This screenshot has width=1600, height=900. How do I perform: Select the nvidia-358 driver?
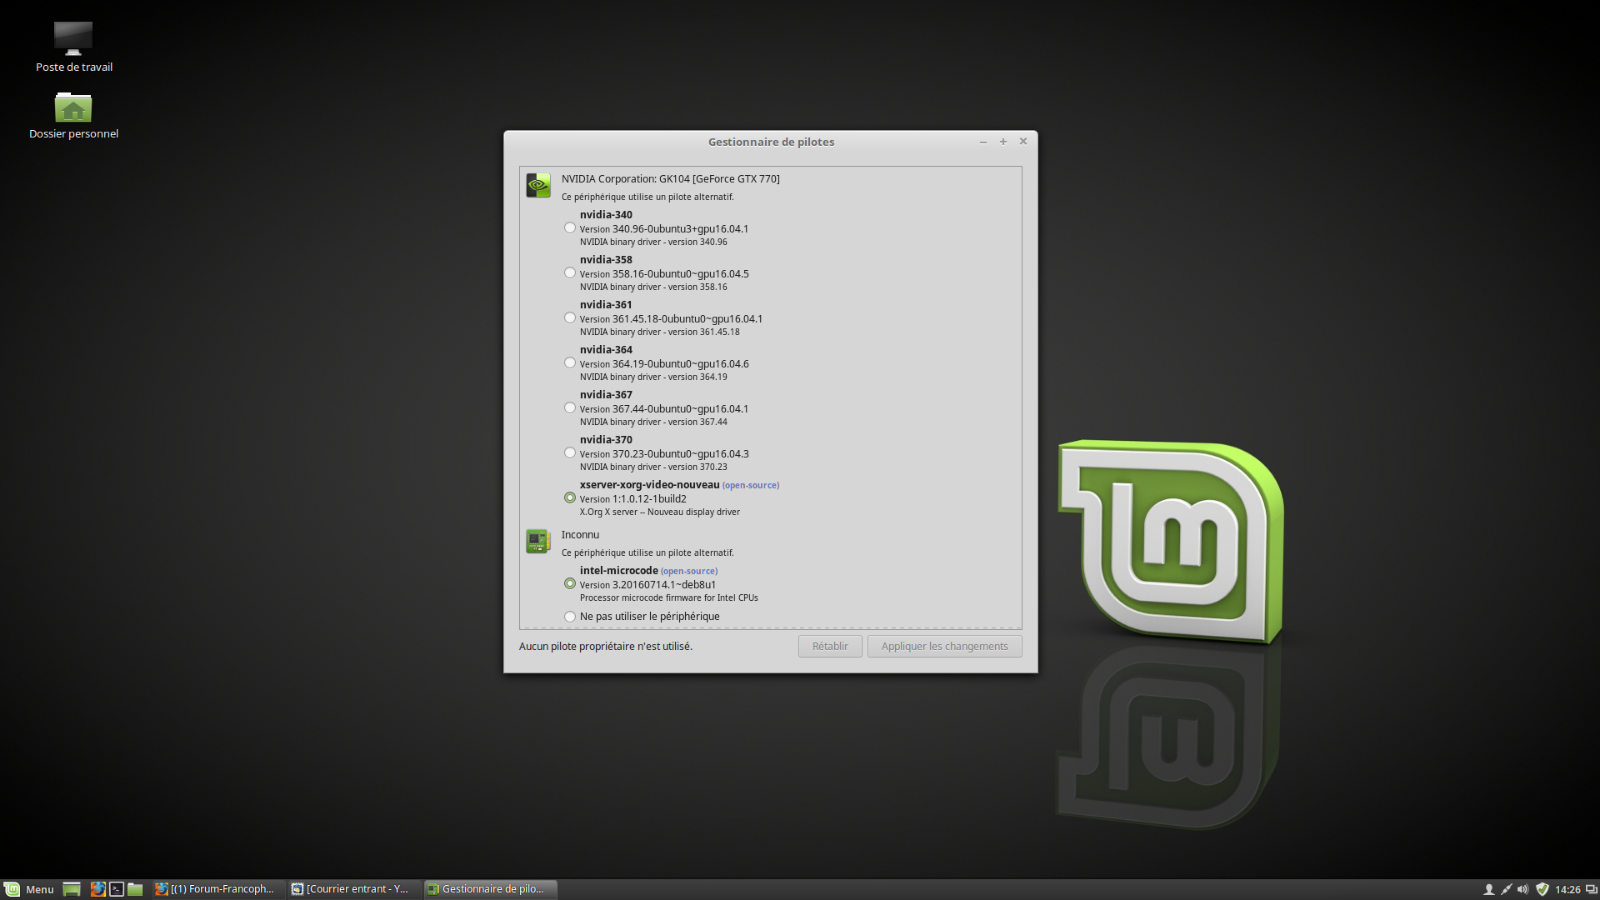pos(570,273)
